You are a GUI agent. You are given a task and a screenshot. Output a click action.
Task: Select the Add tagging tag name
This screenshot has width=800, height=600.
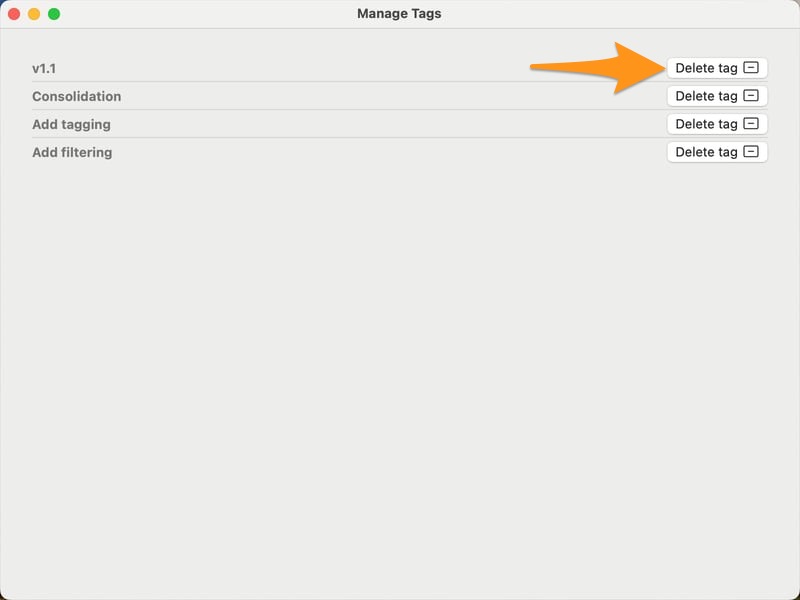(71, 124)
